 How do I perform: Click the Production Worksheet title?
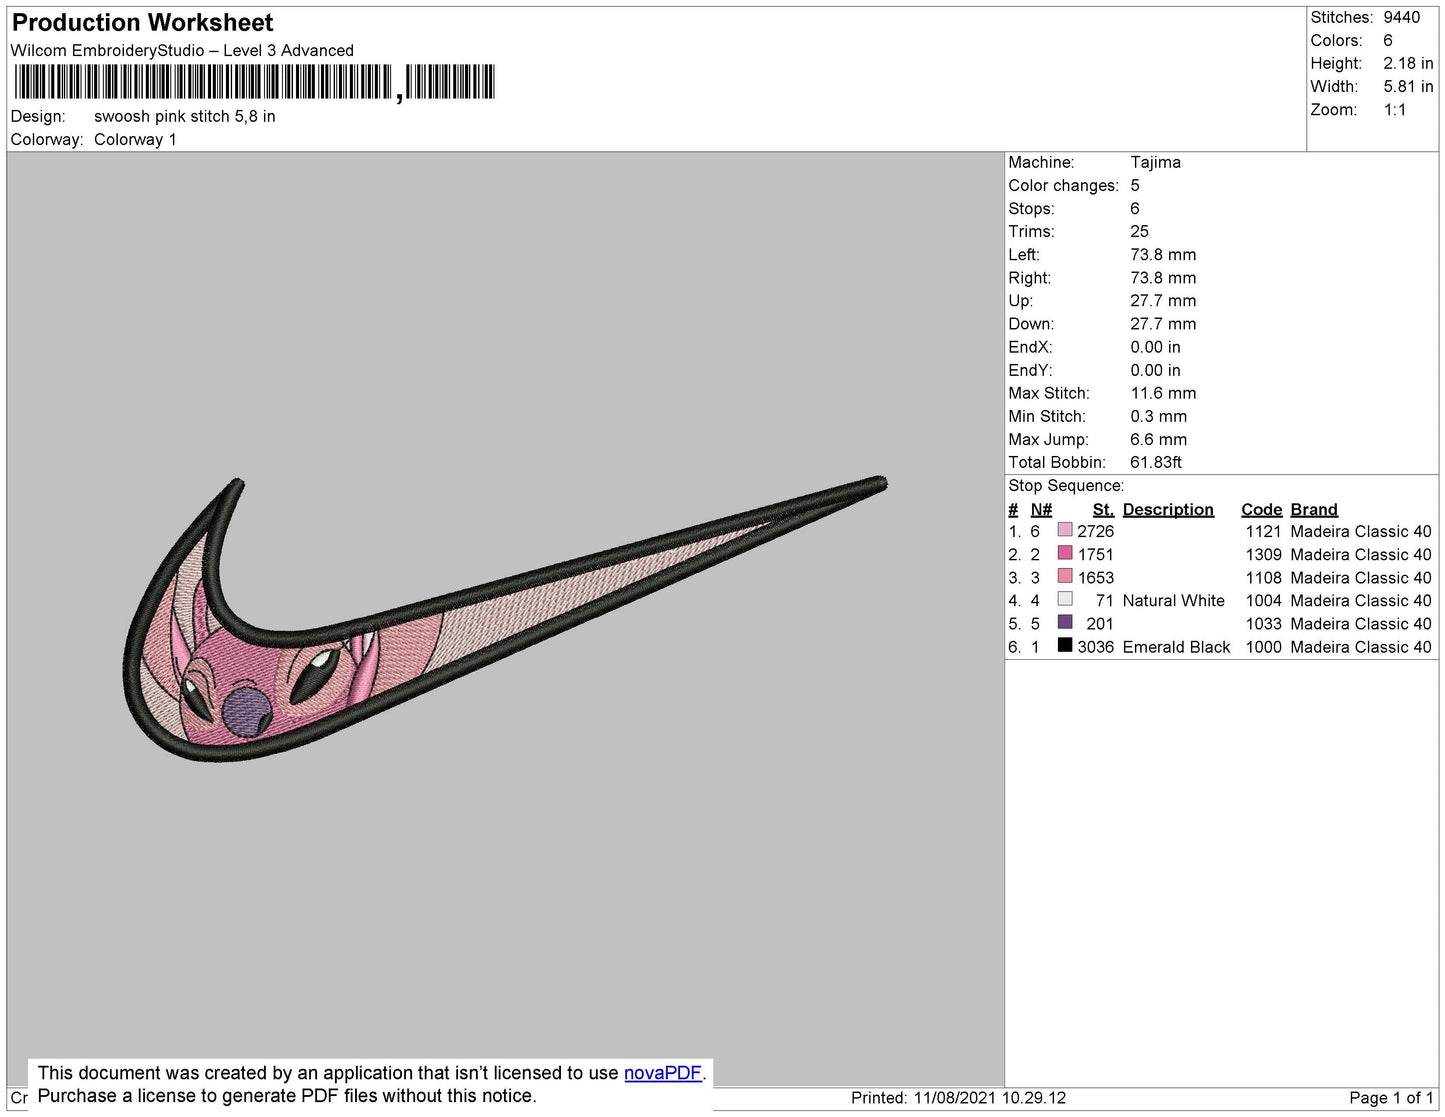coord(142,23)
